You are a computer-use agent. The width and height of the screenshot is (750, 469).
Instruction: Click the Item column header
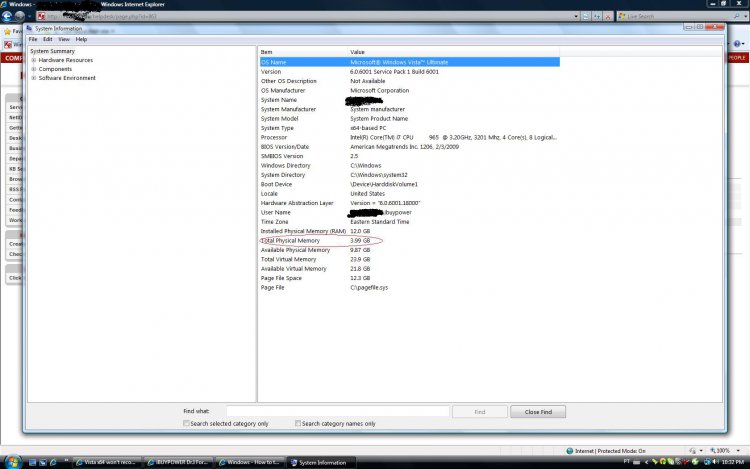[x=303, y=52]
